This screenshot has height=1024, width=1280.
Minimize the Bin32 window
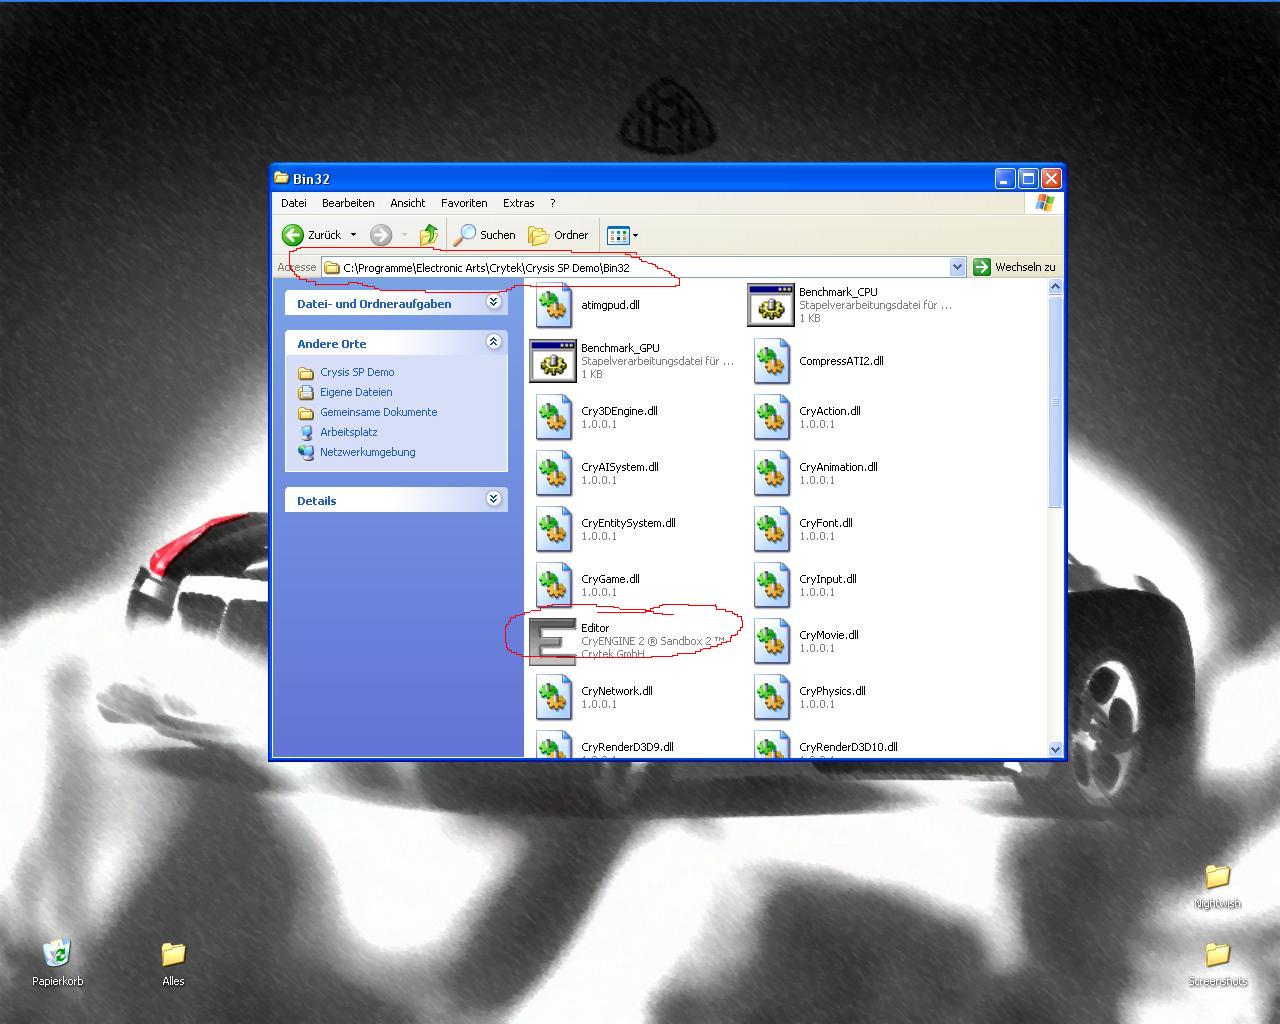[x=1005, y=178]
